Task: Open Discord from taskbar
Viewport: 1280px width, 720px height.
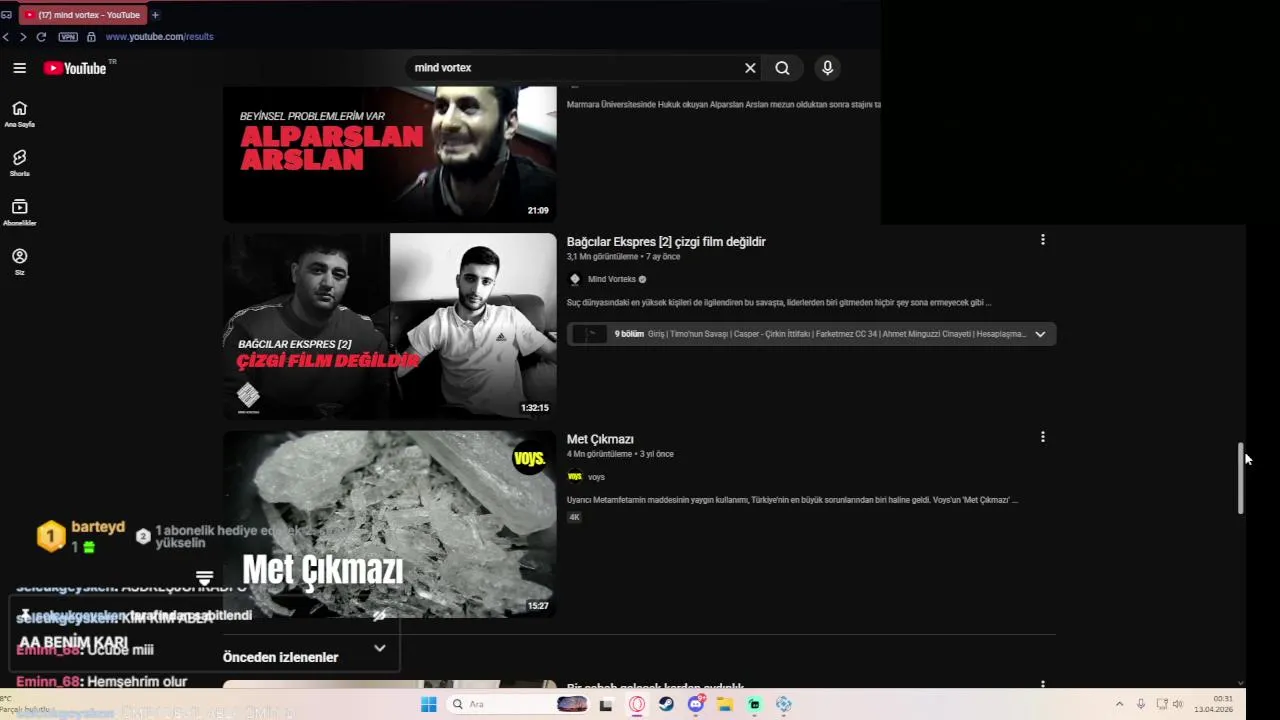Action: 696,704
